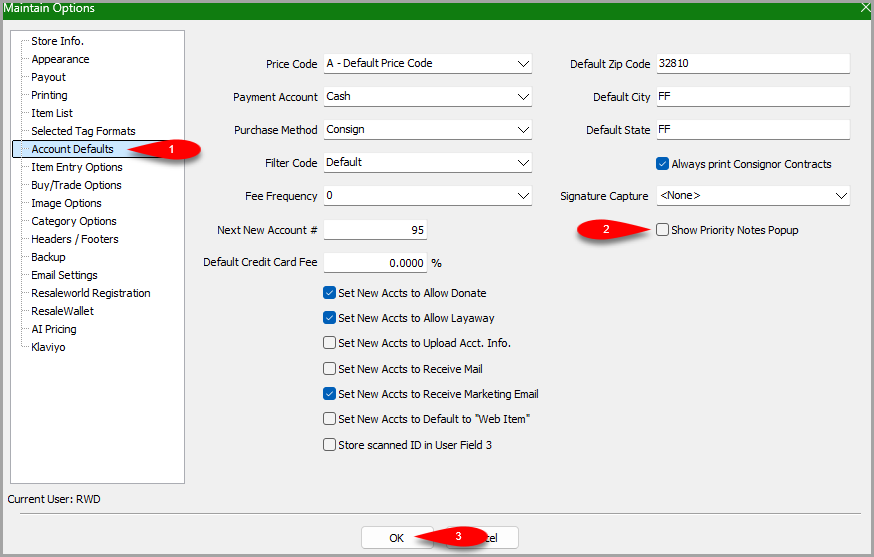Click the OK button
Viewport: 874px width, 557px height.
(x=396, y=537)
